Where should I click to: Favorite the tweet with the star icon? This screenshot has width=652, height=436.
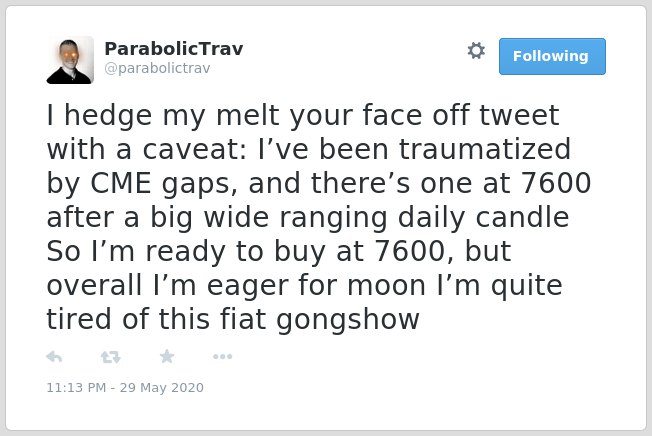point(167,356)
